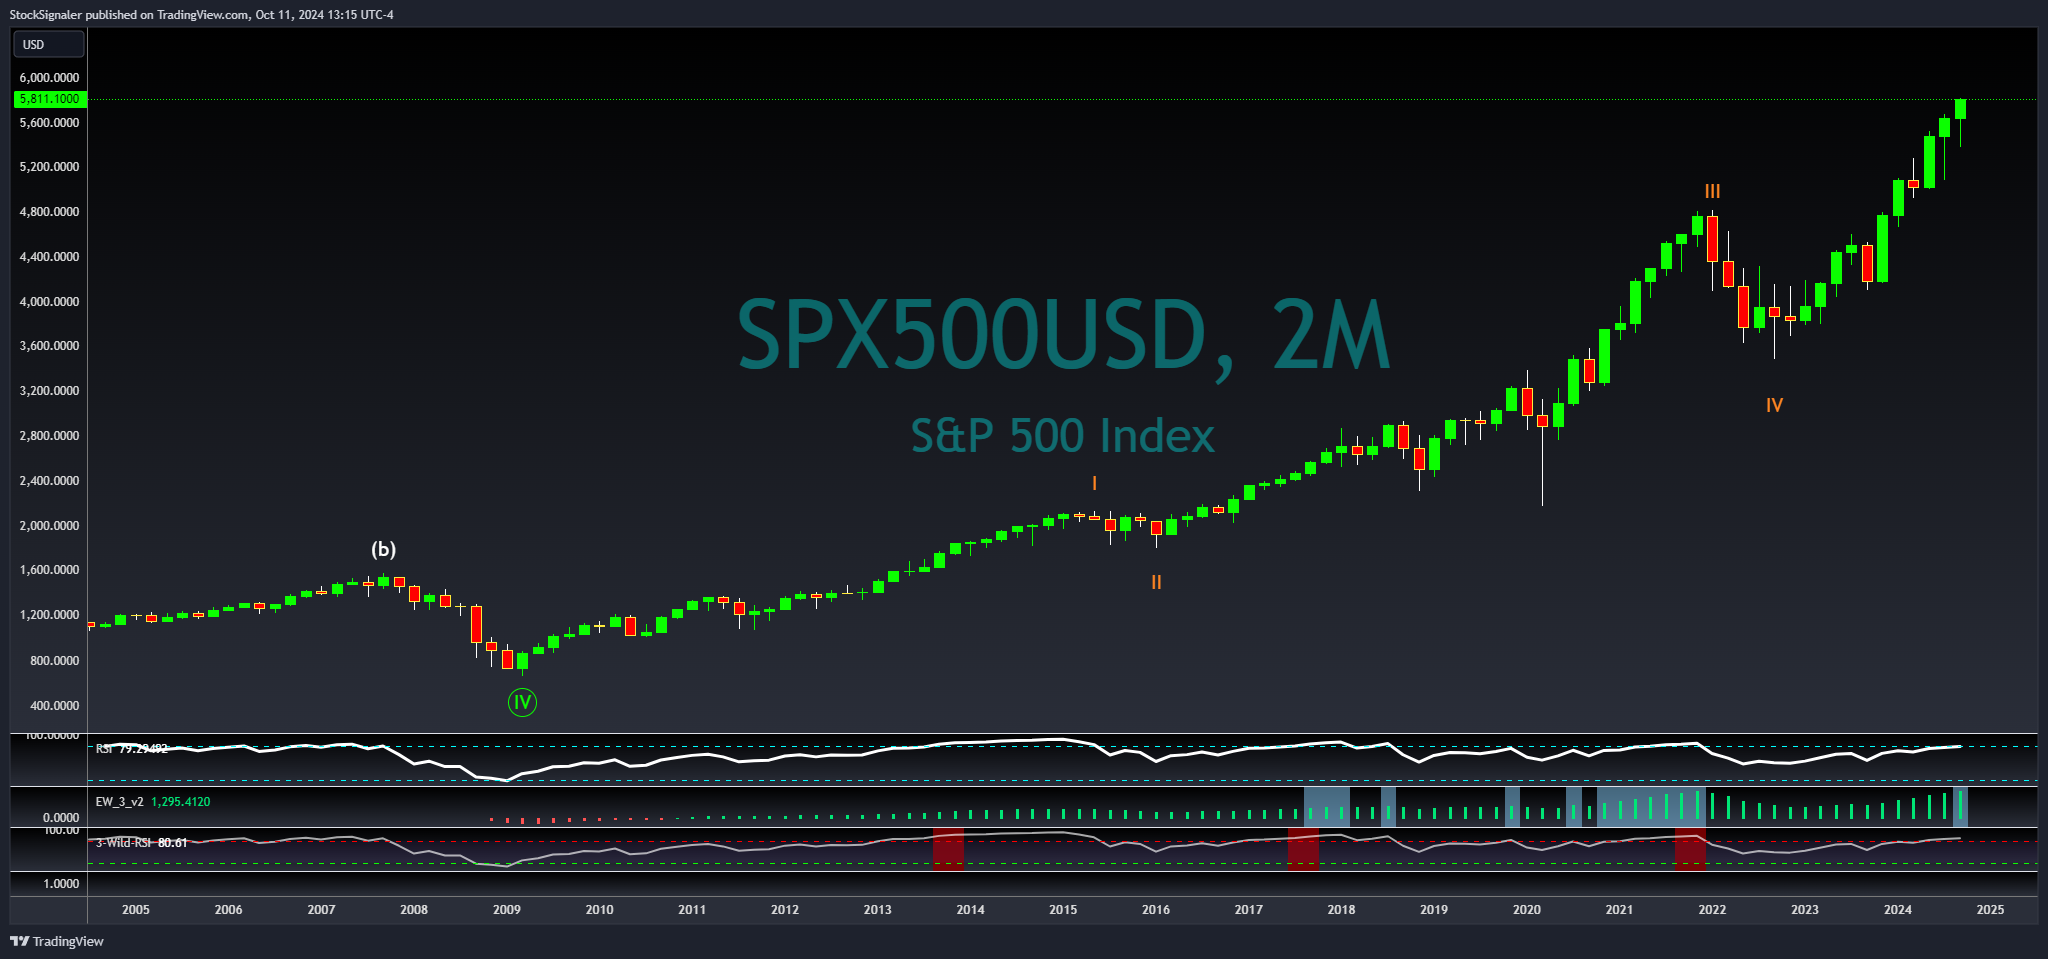
Task: Select the orange wave II label
Action: [1156, 582]
